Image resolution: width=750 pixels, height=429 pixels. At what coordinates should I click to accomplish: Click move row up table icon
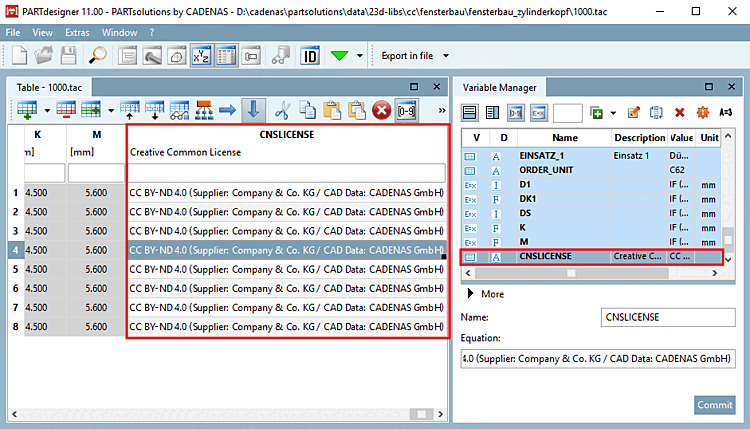(130, 110)
